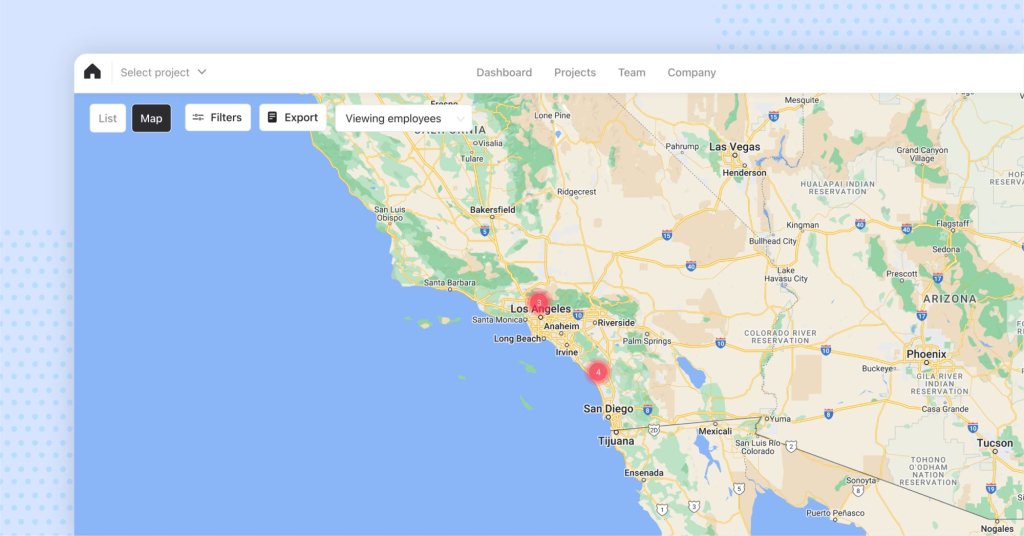The height and width of the screenshot is (536, 1024).
Task: Click the Pahrump map label
Action: pyautogui.click(x=682, y=147)
